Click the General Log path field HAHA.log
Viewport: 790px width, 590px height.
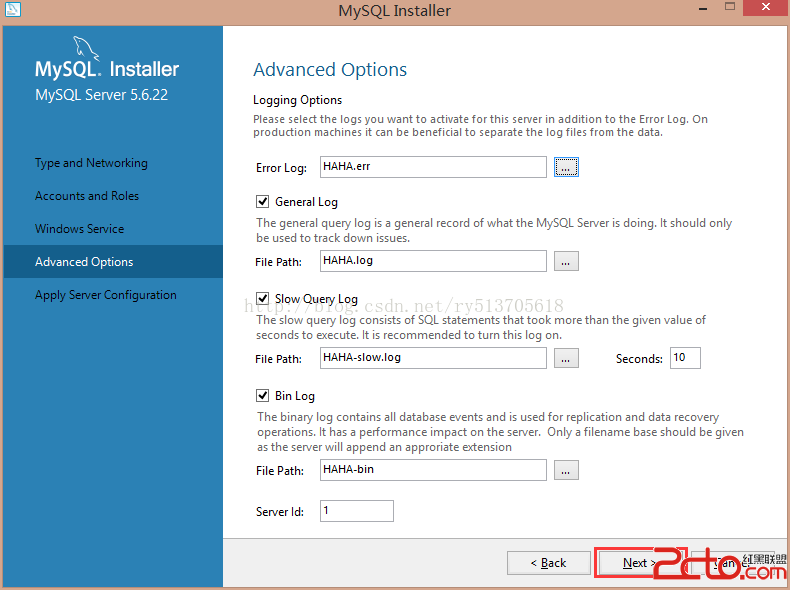click(x=433, y=261)
